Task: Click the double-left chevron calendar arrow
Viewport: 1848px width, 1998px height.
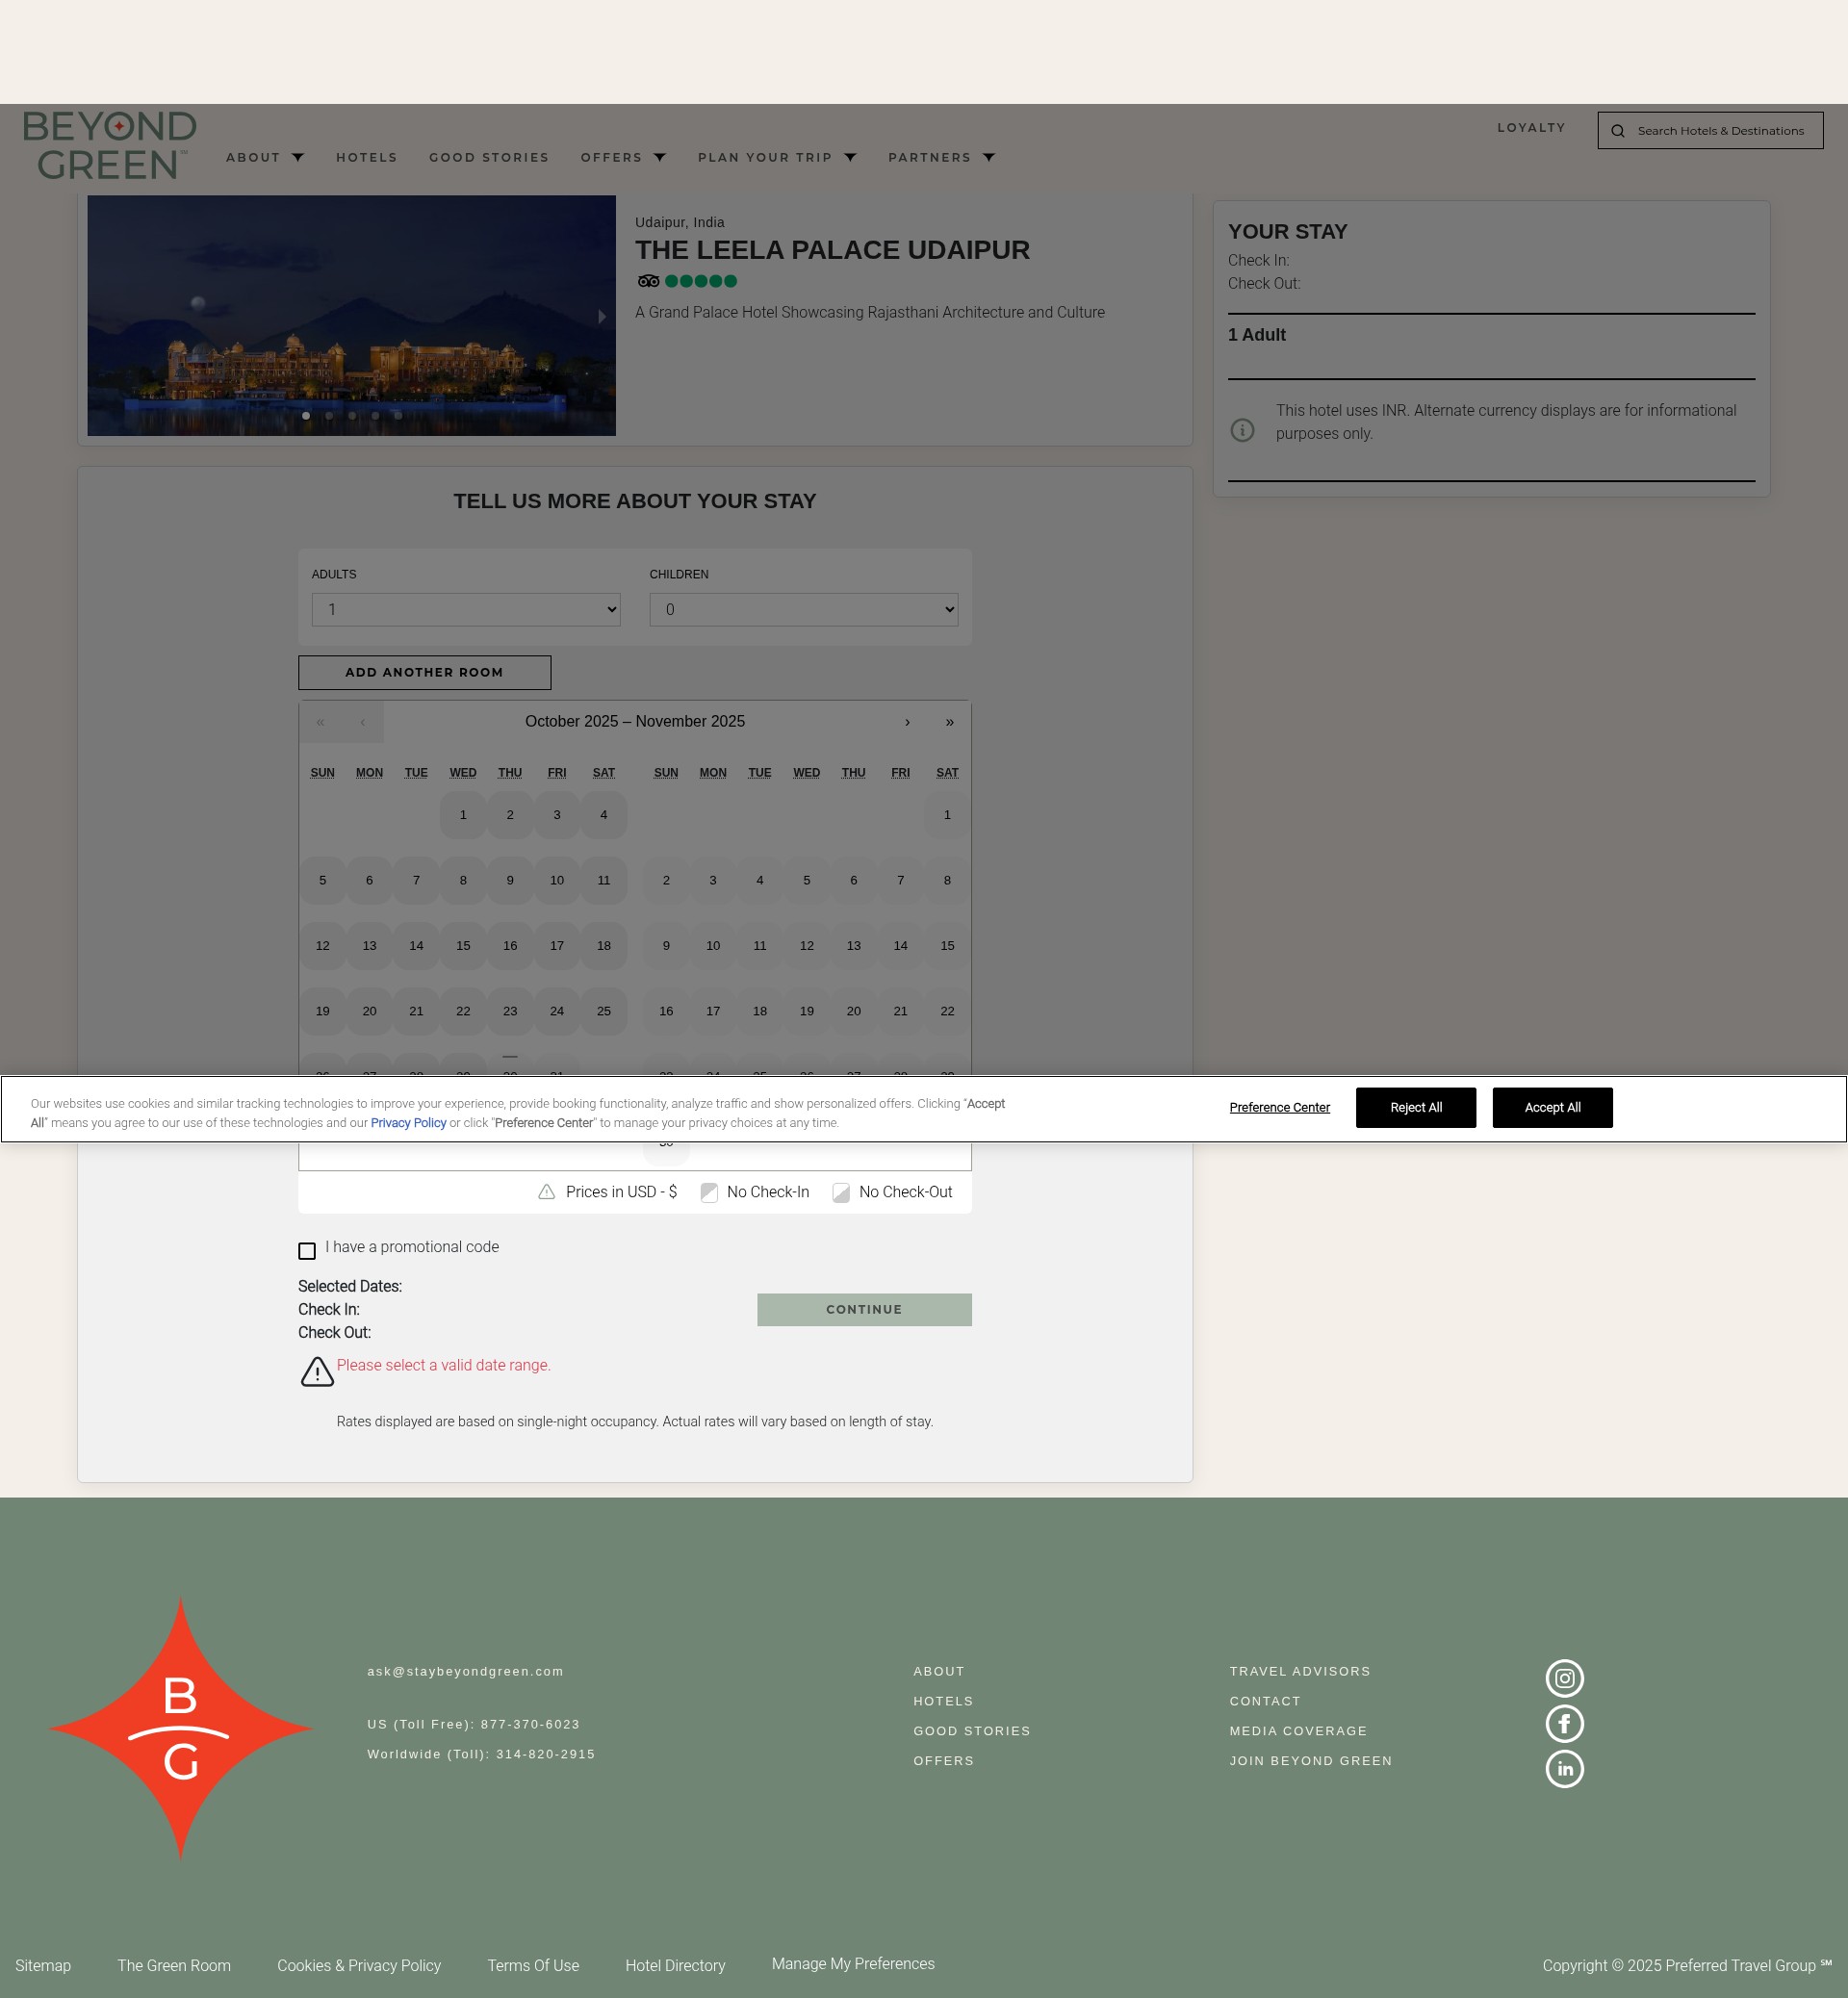Action: coord(320,722)
